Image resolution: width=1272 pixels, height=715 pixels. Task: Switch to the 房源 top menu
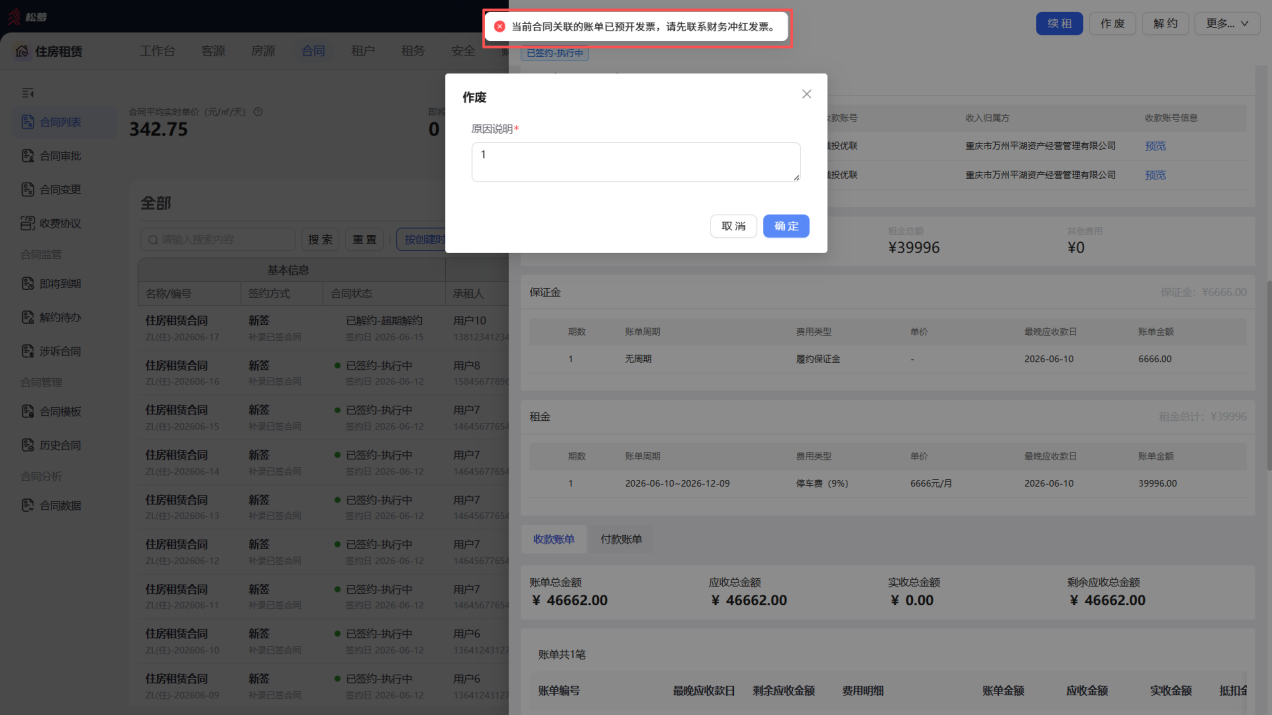(x=263, y=51)
